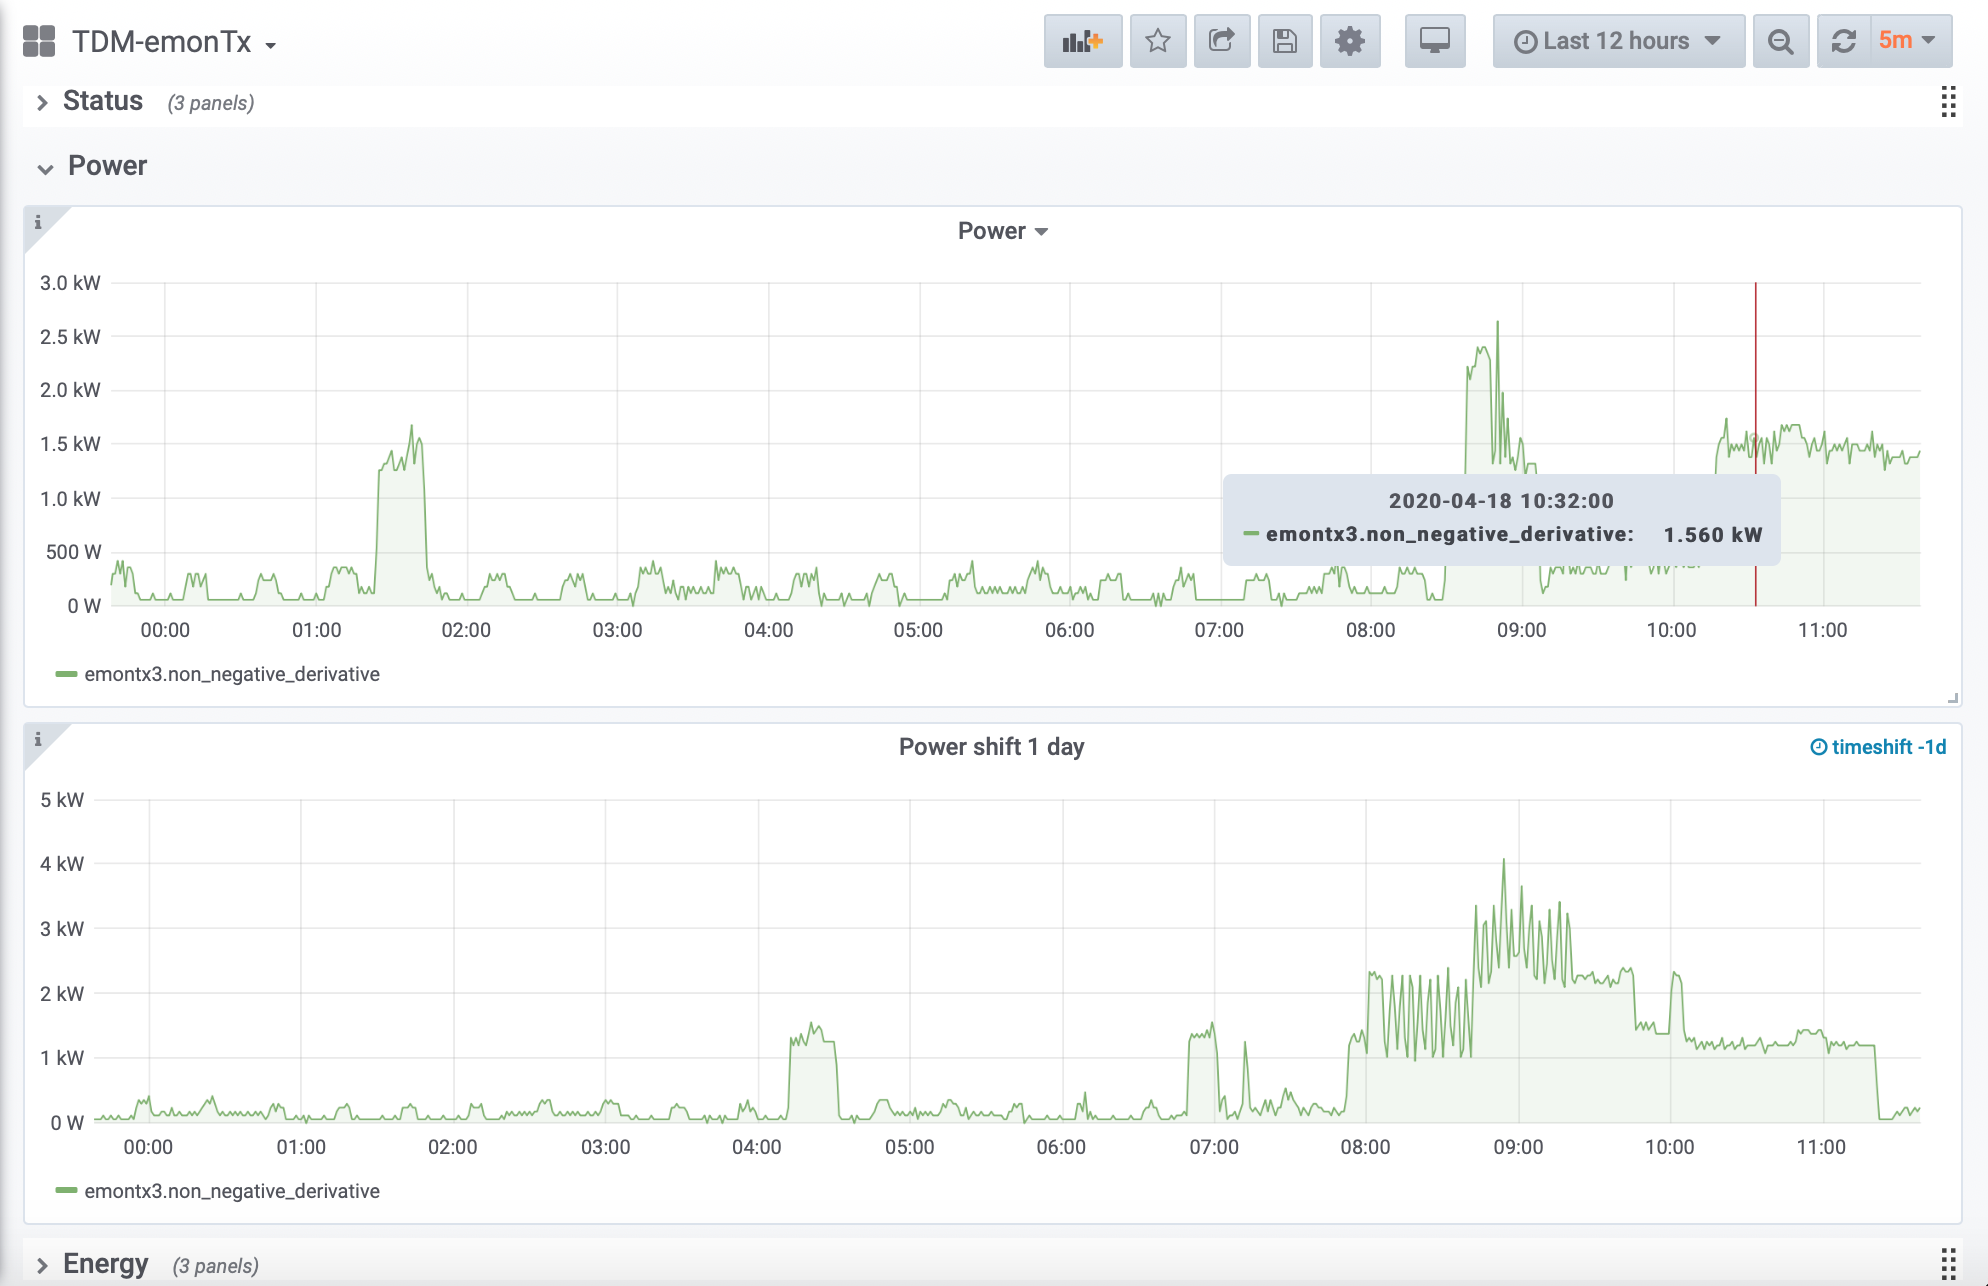This screenshot has width=1988, height=1286.
Task: Click Power shift 1 day title
Action: click(990, 747)
